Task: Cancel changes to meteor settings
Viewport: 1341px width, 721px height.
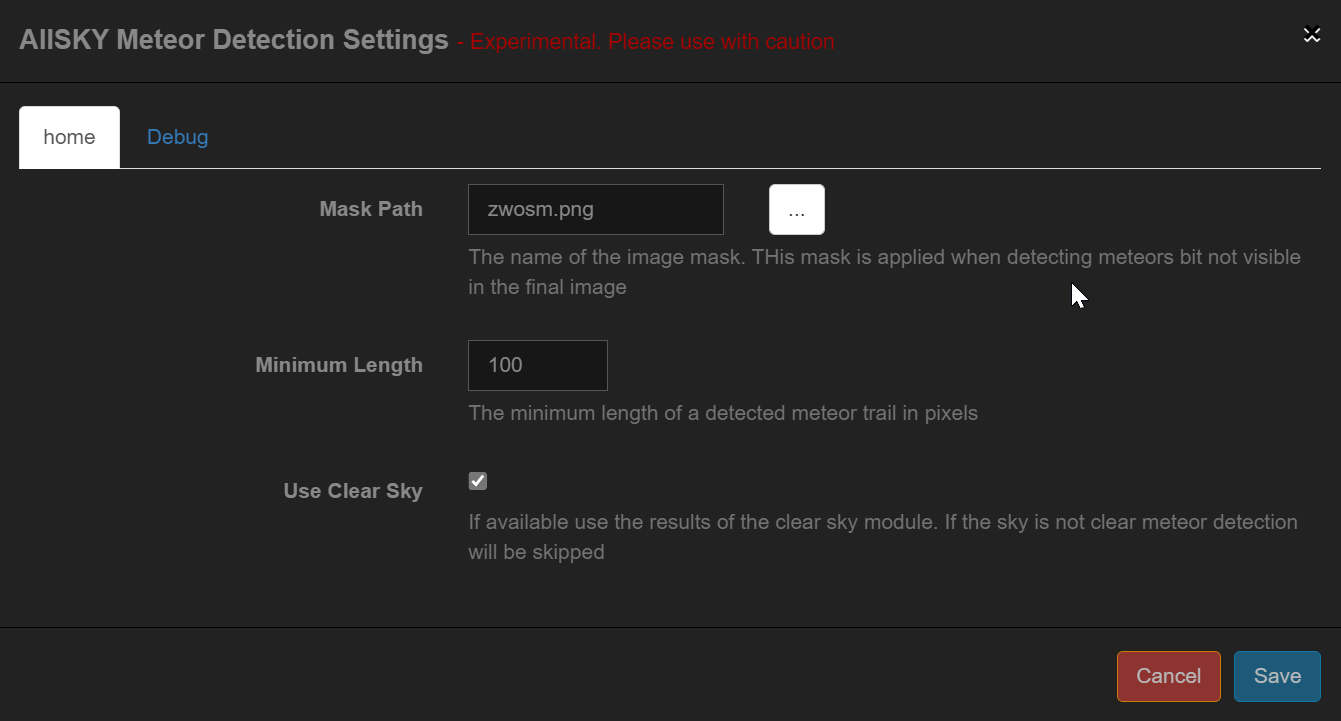Action: click(x=1168, y=676)
